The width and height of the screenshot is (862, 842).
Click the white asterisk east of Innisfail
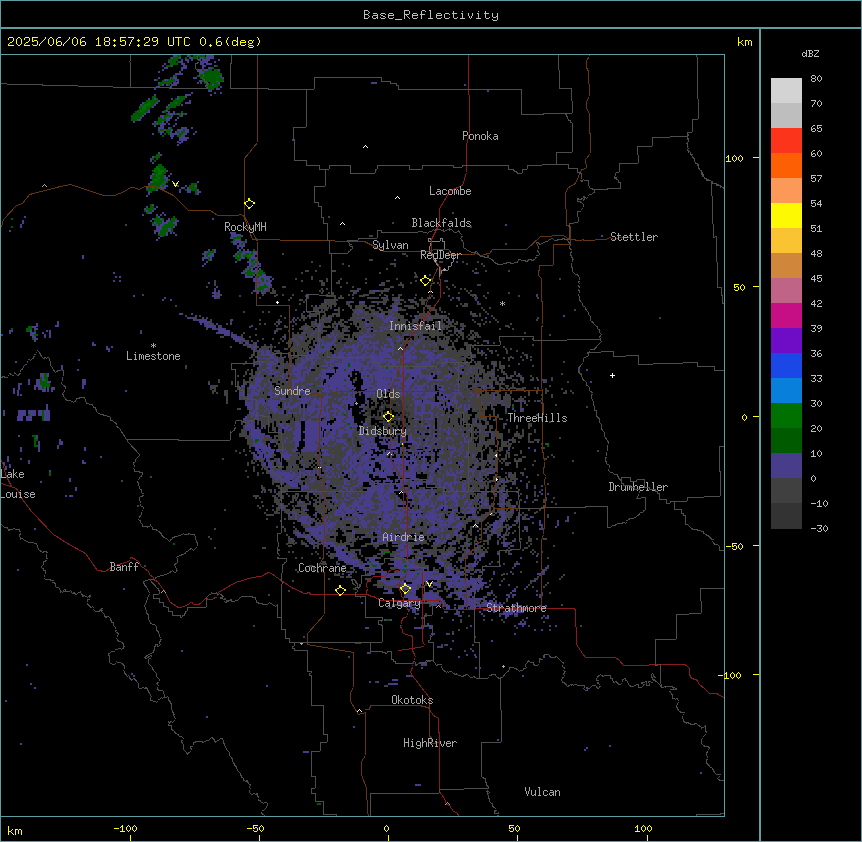coord(502,303)
